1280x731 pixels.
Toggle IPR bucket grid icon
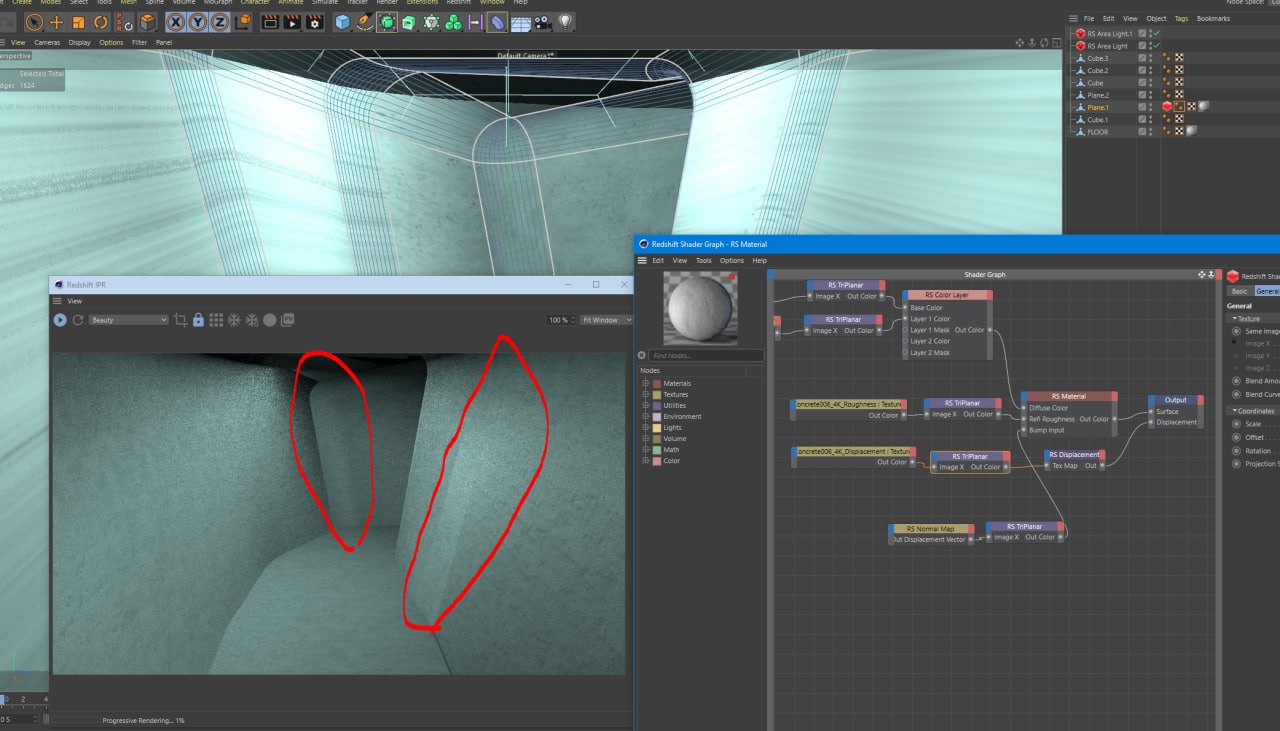(216, 320)
